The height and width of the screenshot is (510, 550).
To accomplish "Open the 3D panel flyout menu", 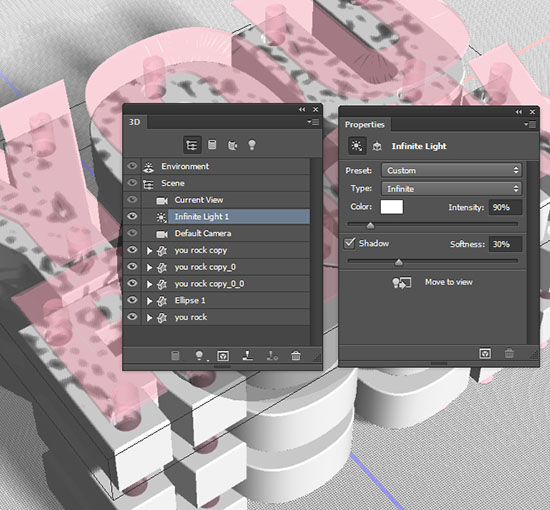I will pyautogui.click(x=313, y=122).
